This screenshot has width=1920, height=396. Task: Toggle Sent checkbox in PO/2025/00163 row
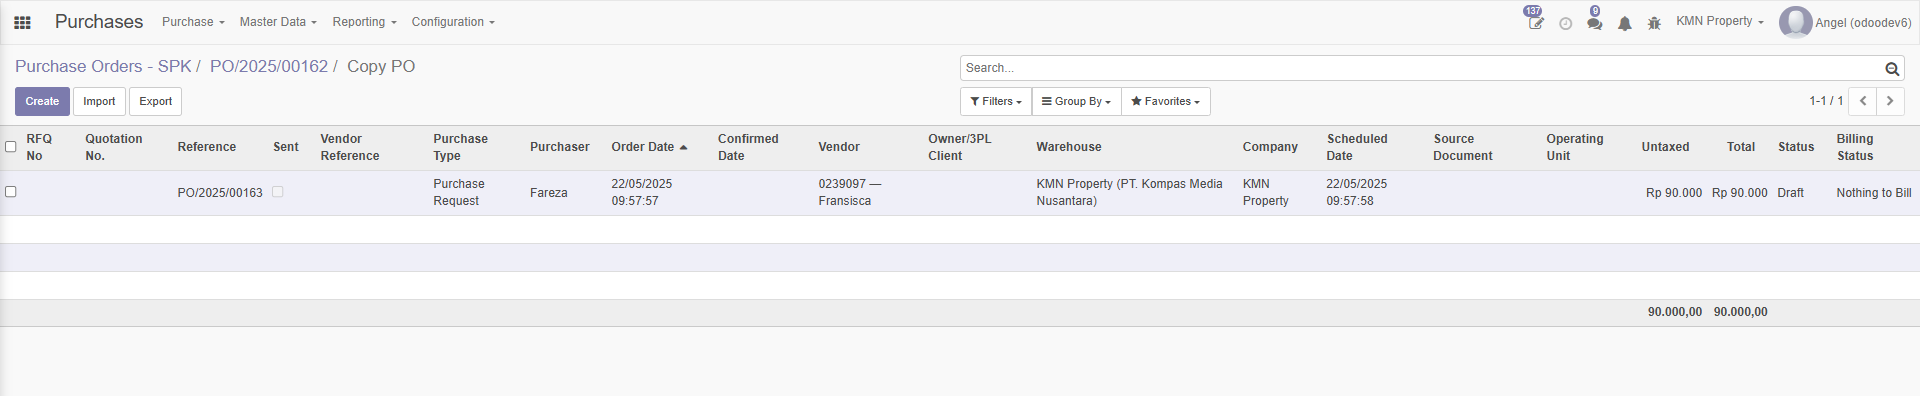coord(278,192)
